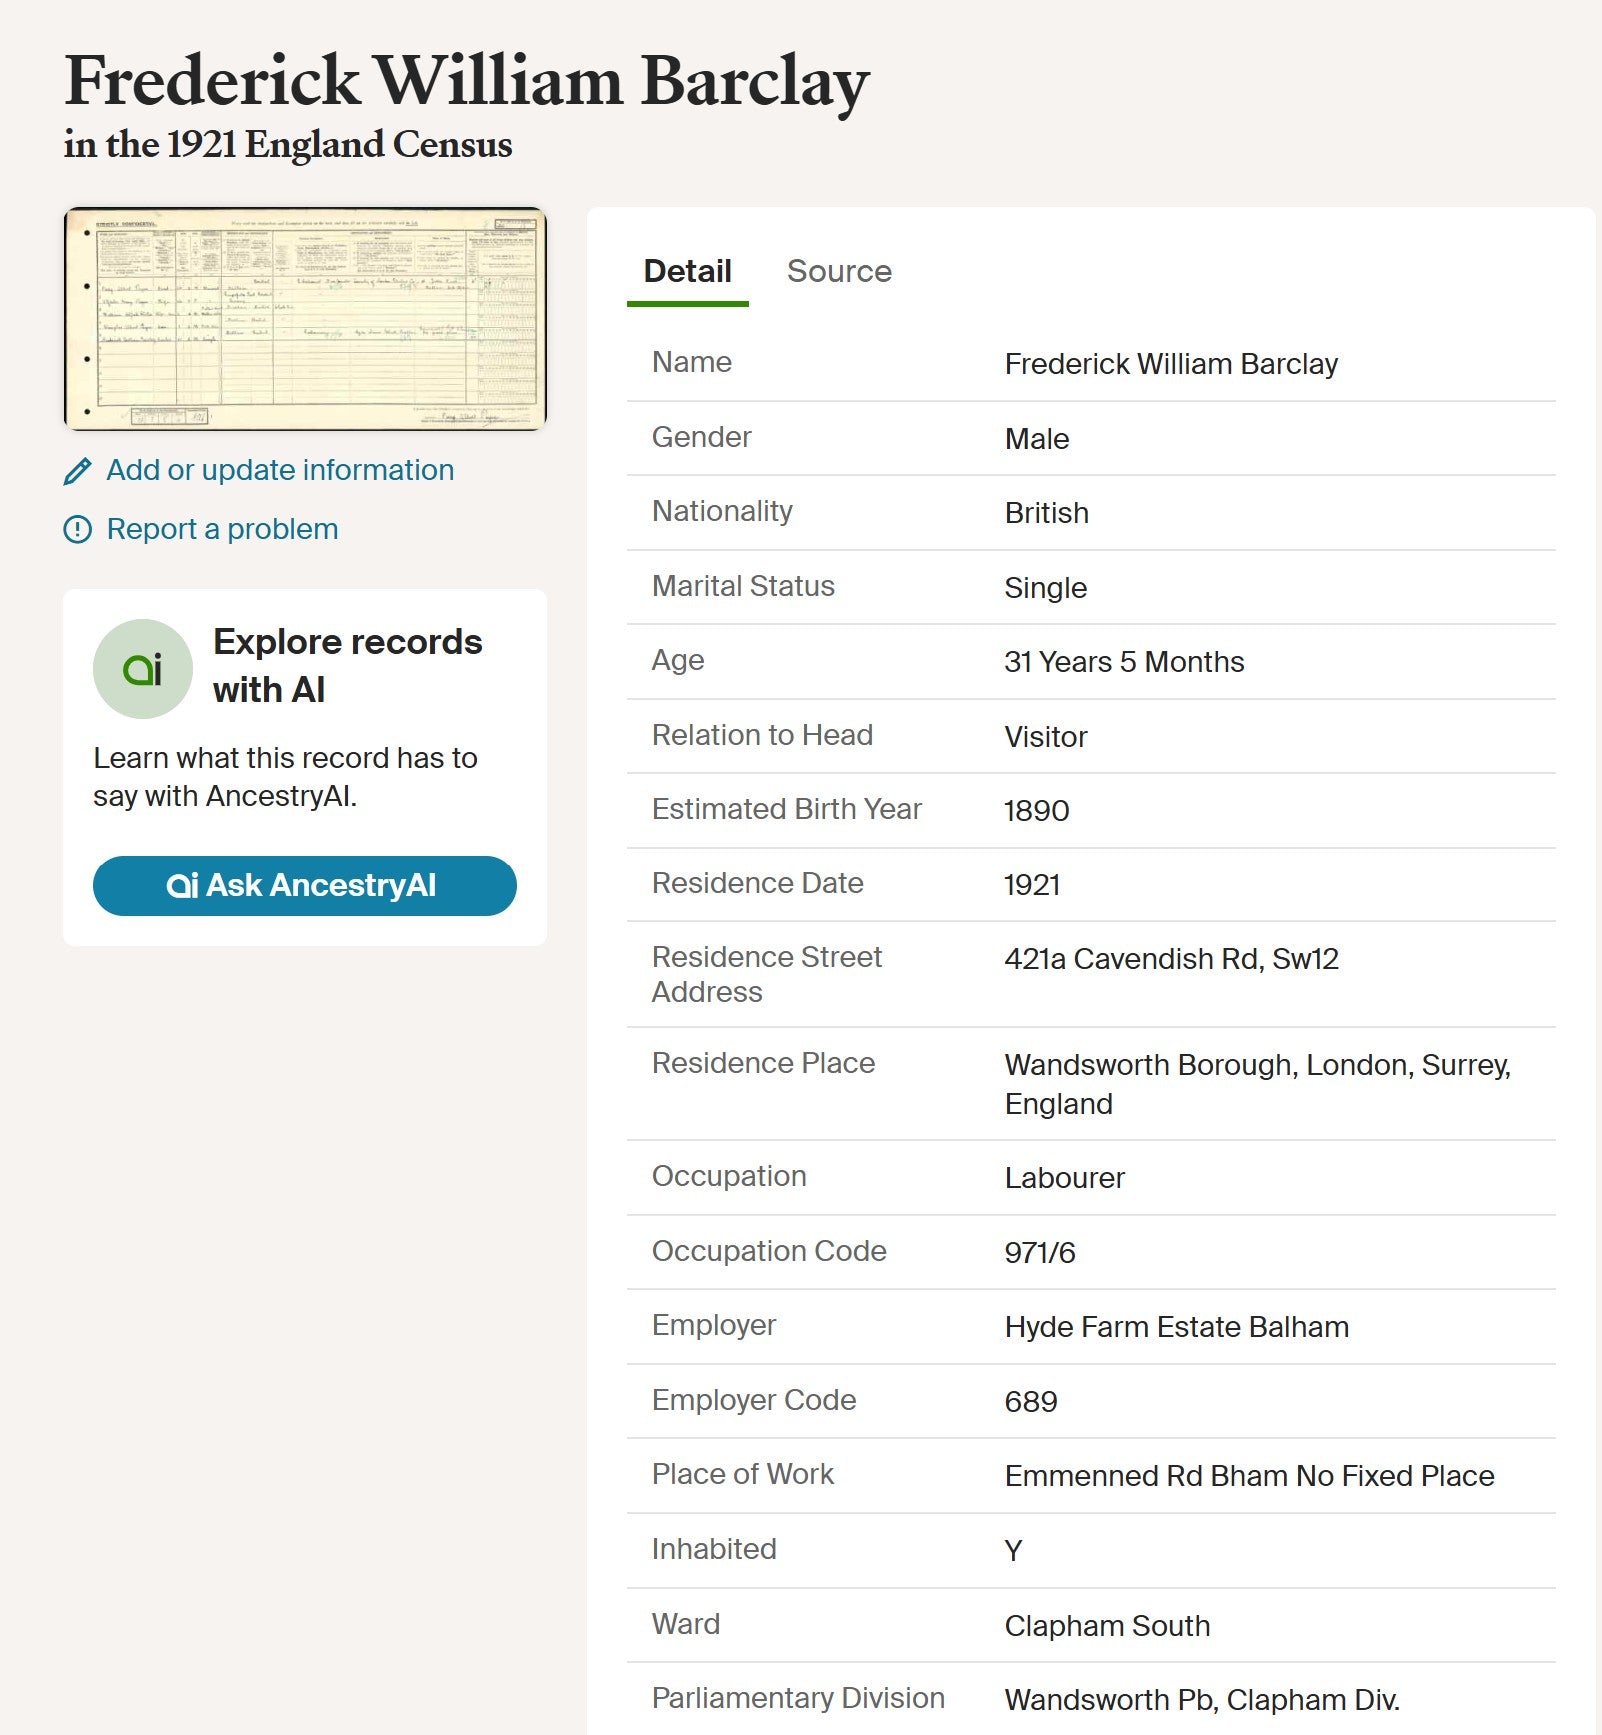The width and height of the screenshot is (1602, 1735).
Task: Click the name value Frederick William Barclay
Action: [x=1170, y=364]
